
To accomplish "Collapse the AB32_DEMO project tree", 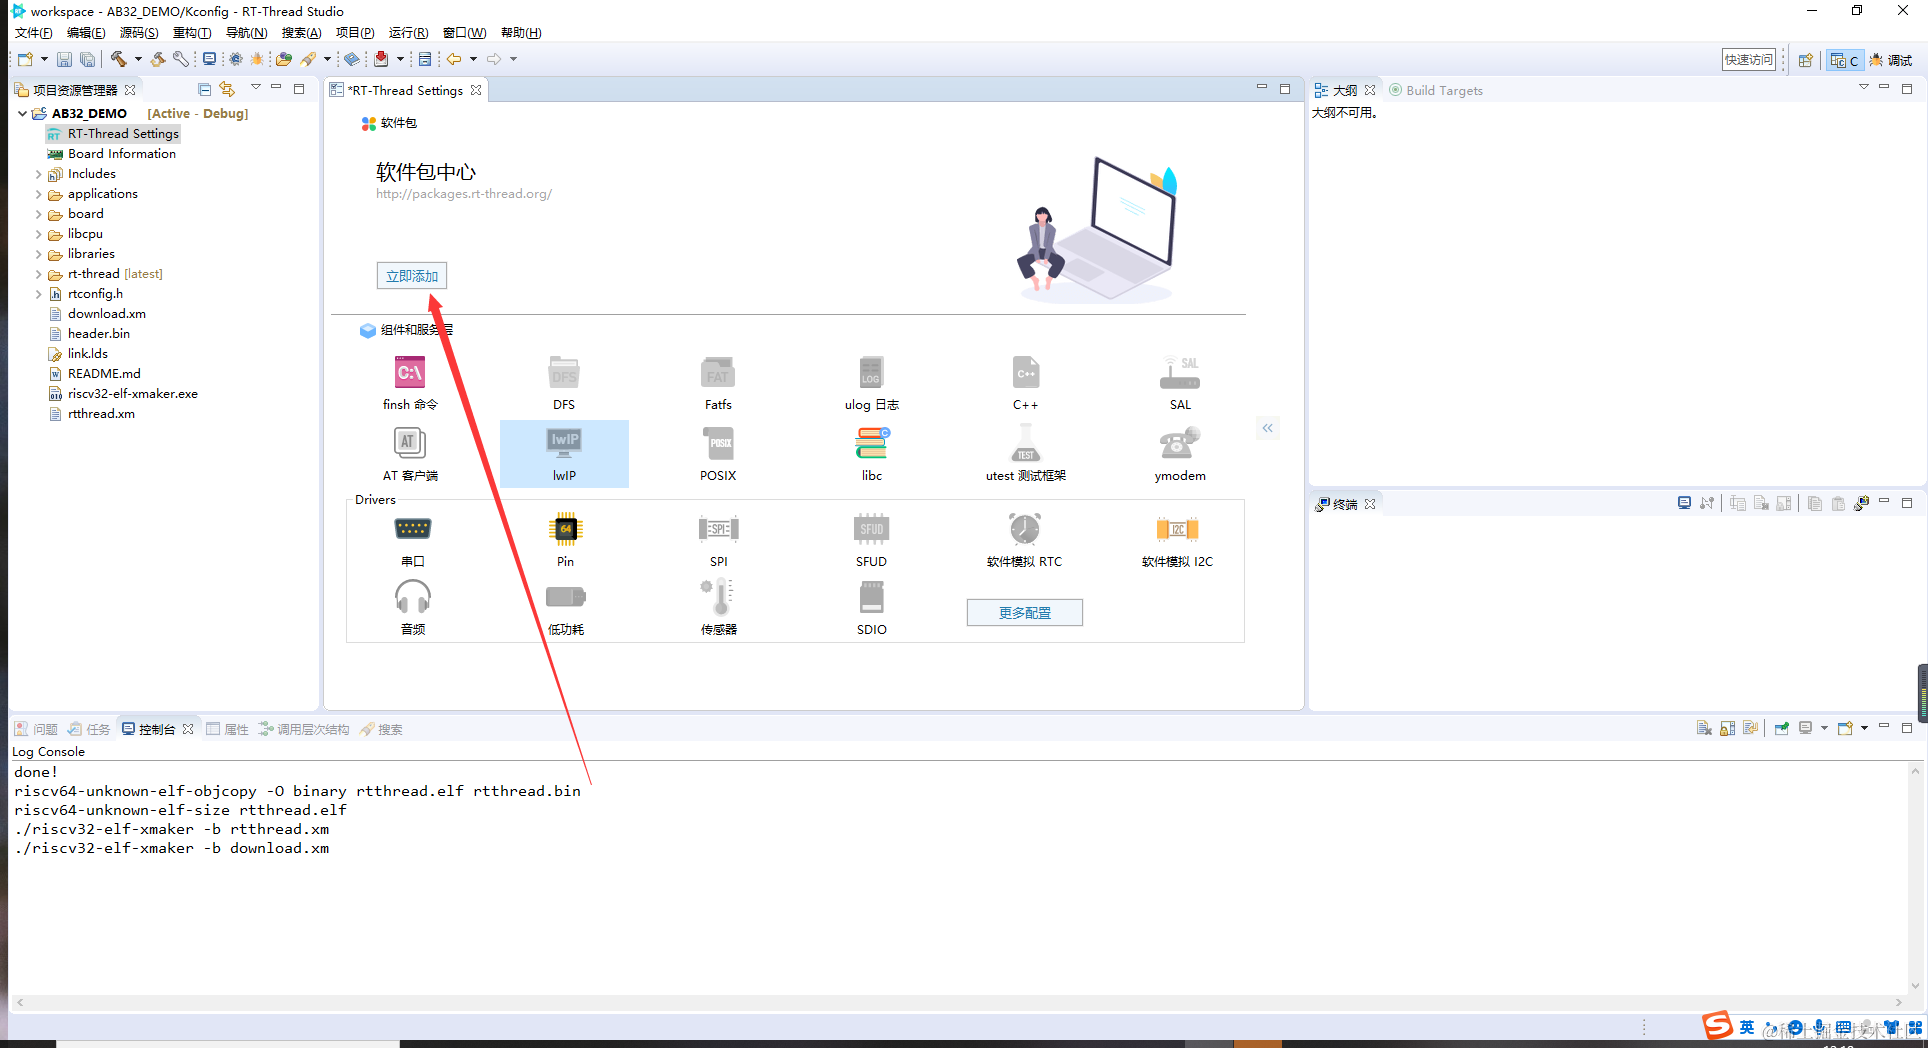I will coord(22,113).
